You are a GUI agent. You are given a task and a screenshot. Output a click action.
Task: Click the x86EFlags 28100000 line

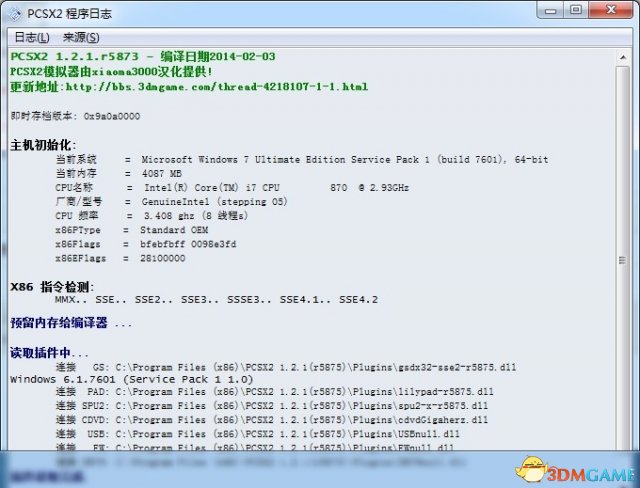[x=120, y=258]
